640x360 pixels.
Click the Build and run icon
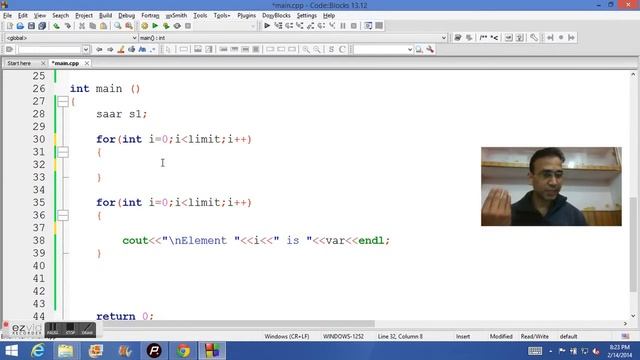pos(166,26)
